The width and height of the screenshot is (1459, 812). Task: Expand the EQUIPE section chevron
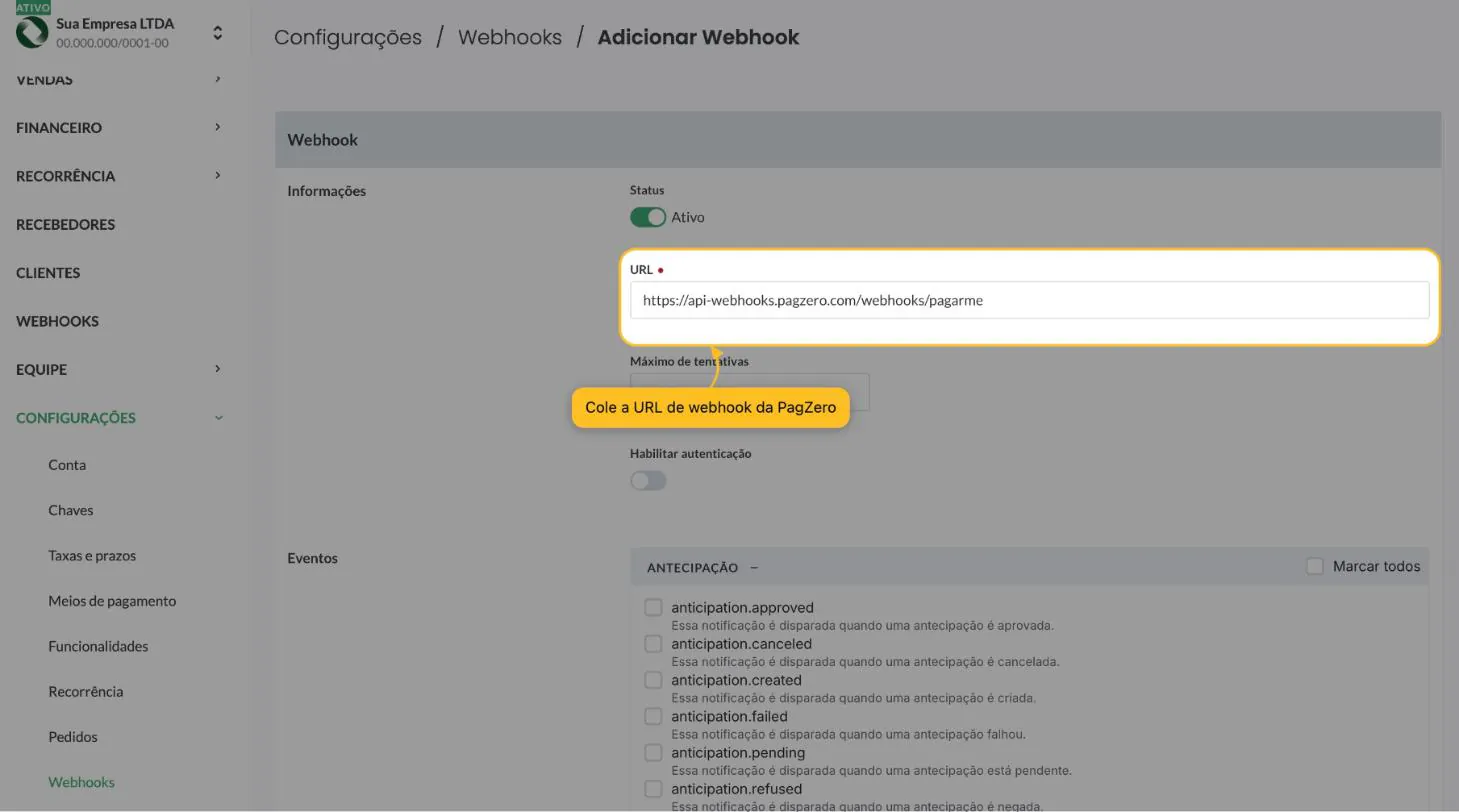(x=217, y=369)
